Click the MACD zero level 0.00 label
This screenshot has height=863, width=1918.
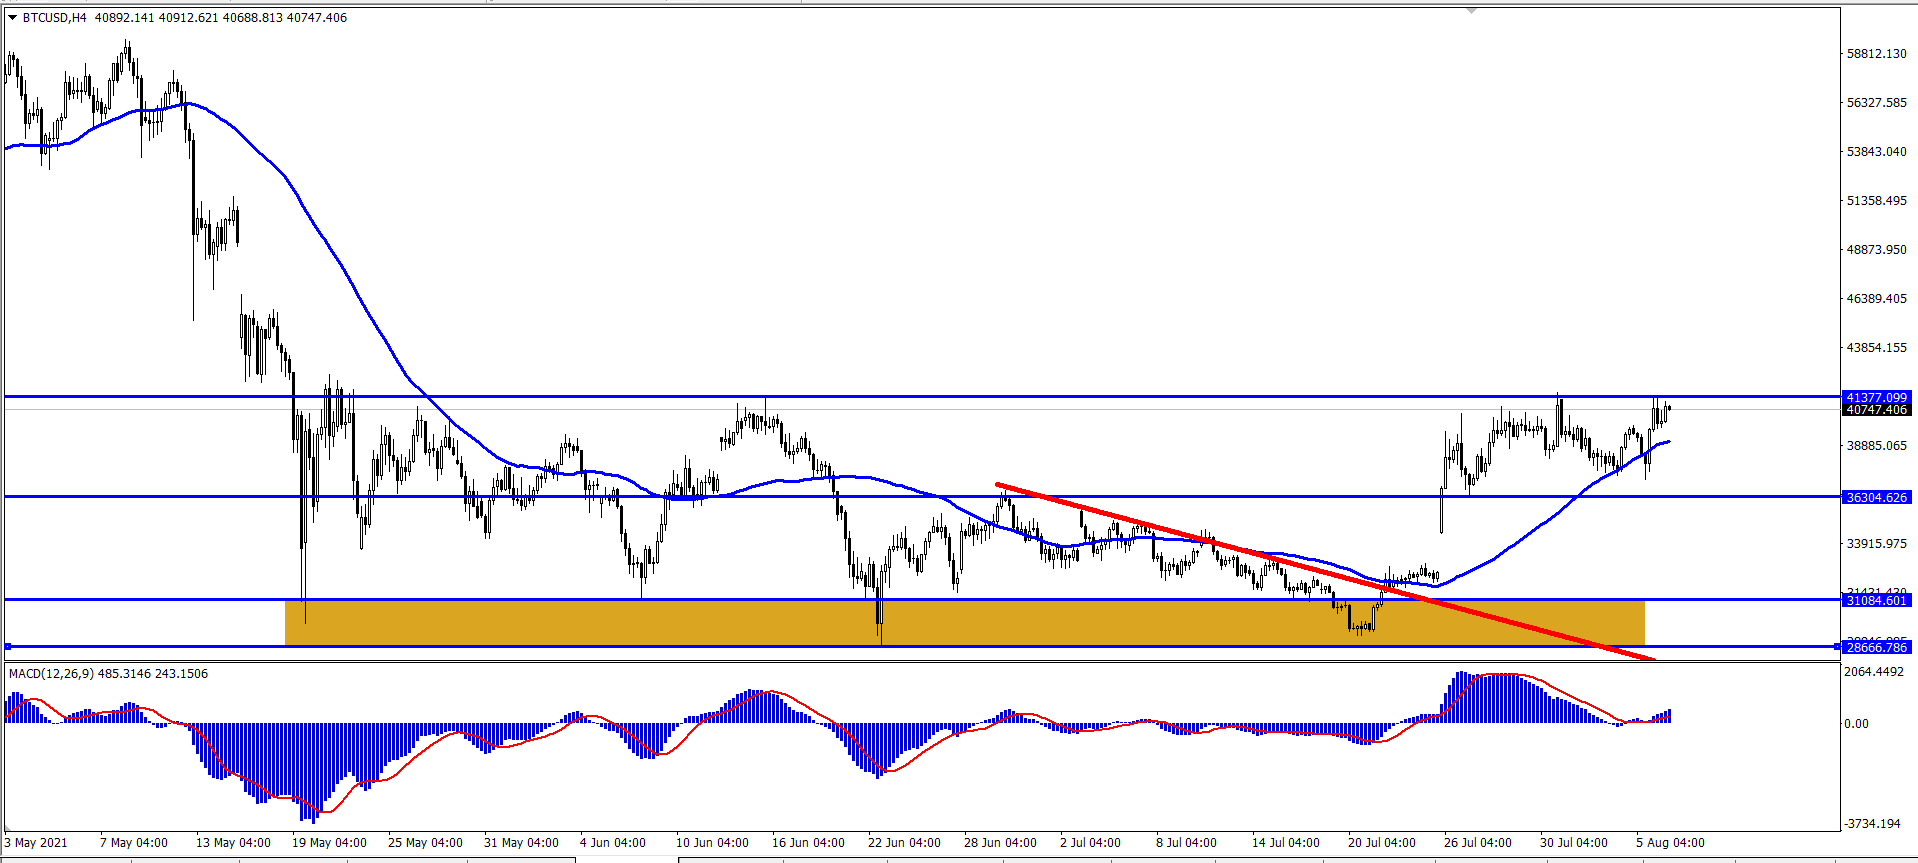1856,723
